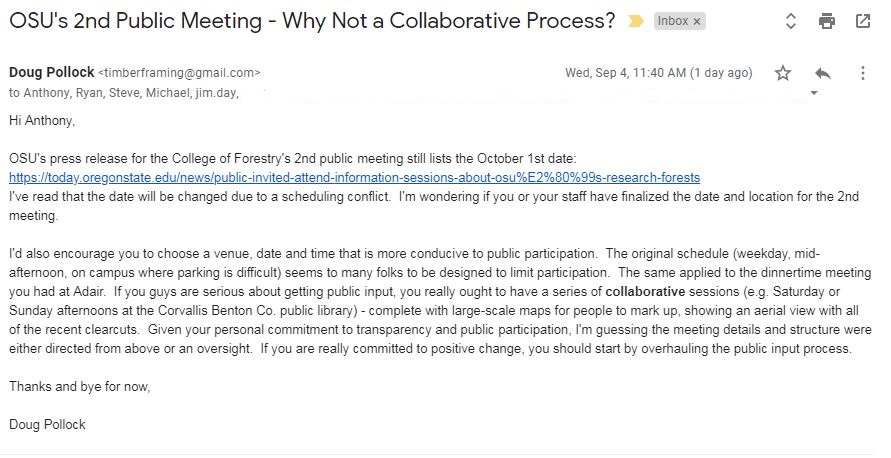Click the email subject line title
This screenshot has height=458, width=891.
pos(312,21)
